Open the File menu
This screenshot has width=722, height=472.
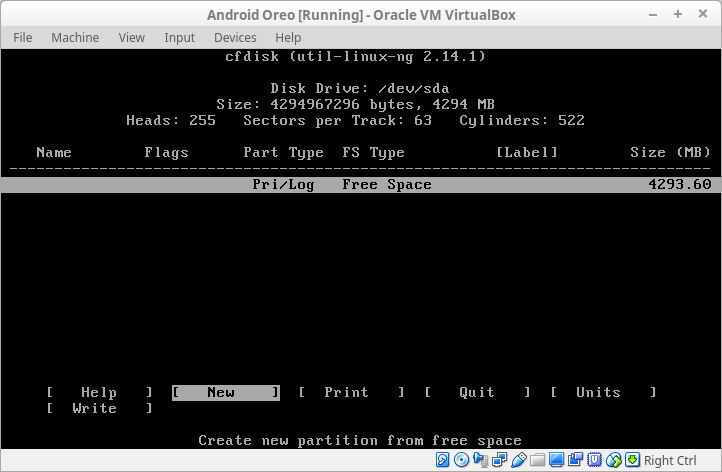23,37
